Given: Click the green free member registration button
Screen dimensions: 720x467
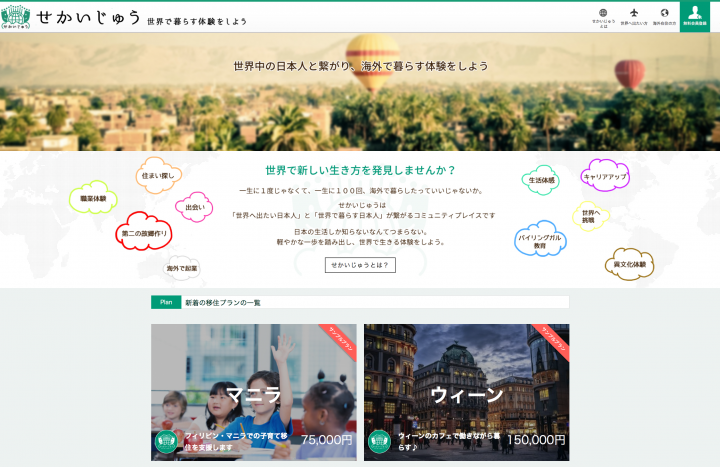Looking at the screenshot, I should (x=695, y=17).
